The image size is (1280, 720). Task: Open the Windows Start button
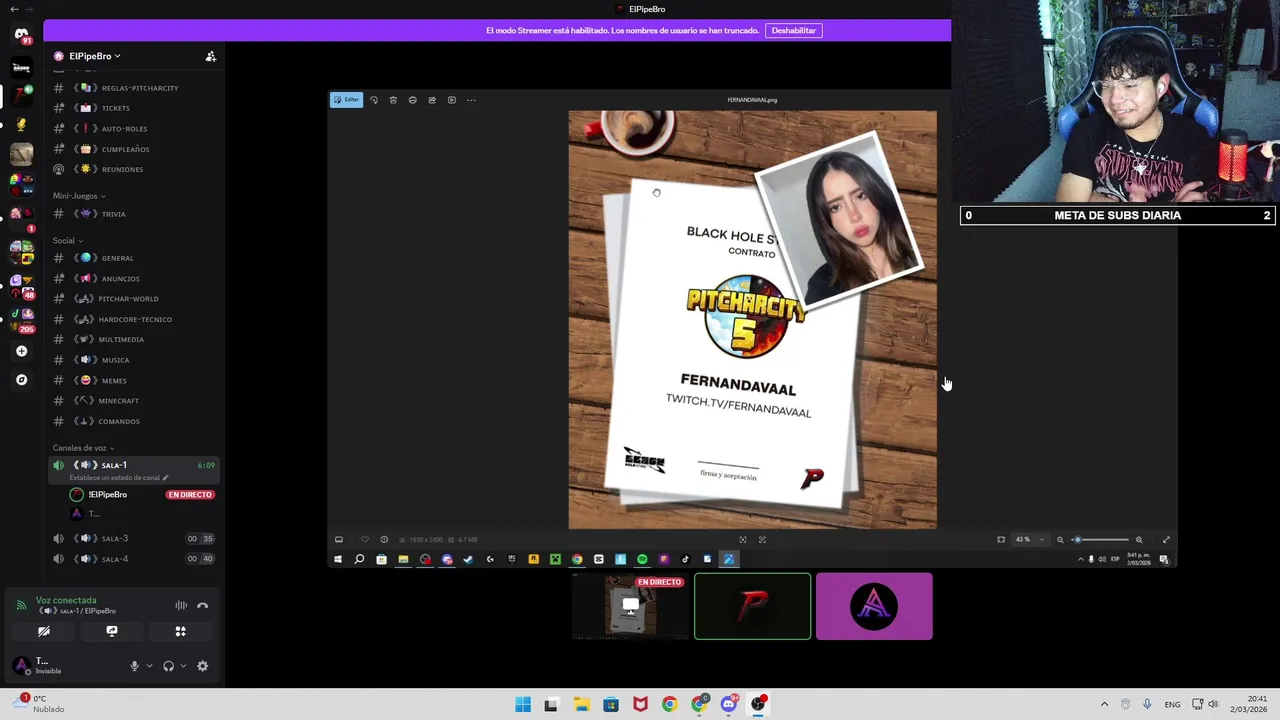point(523,704)
